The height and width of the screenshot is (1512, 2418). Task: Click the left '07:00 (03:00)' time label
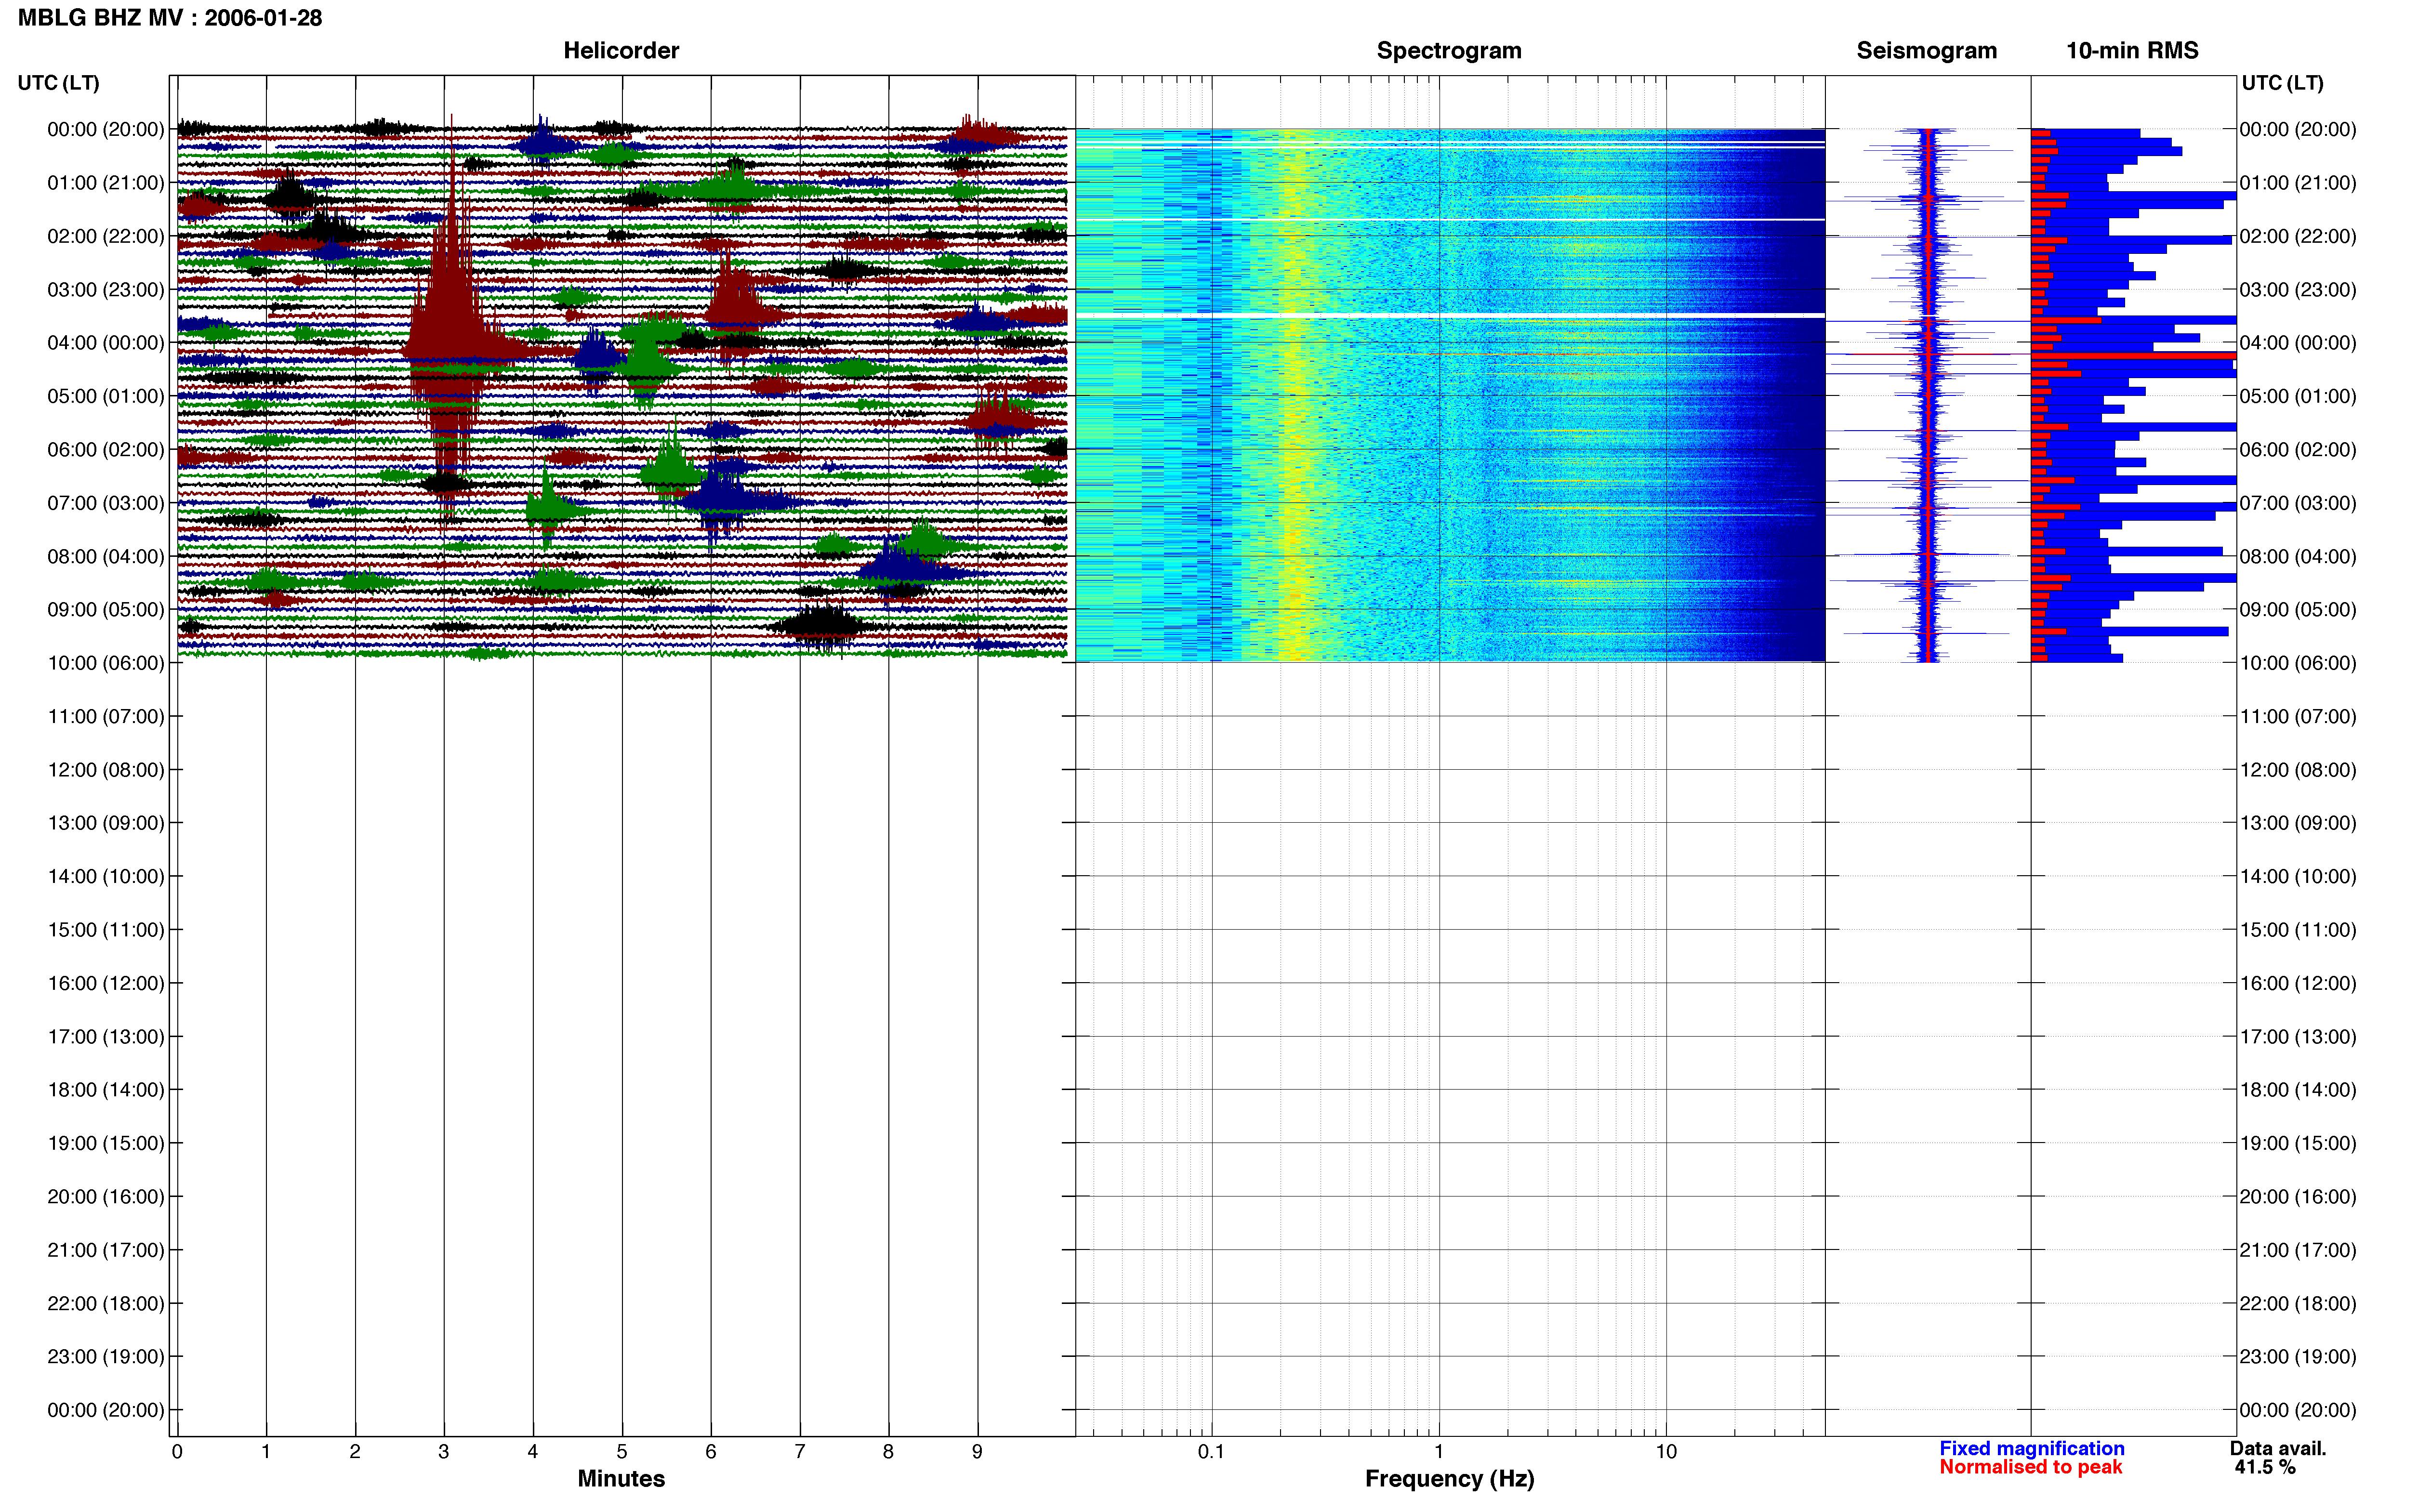(x=106, y=503)
